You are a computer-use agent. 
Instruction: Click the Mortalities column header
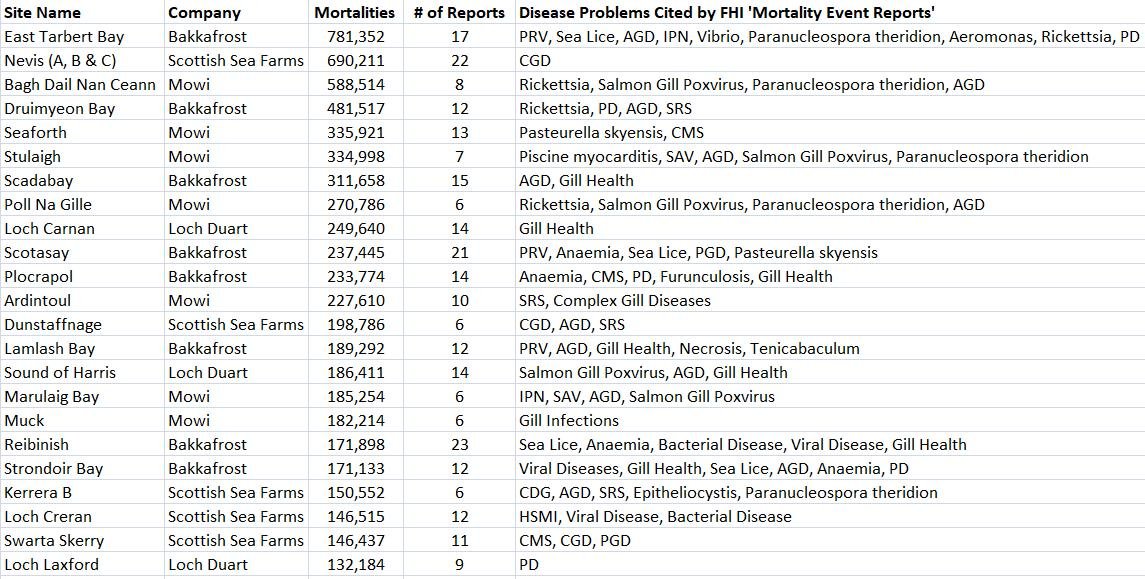[x=354, y=13]
